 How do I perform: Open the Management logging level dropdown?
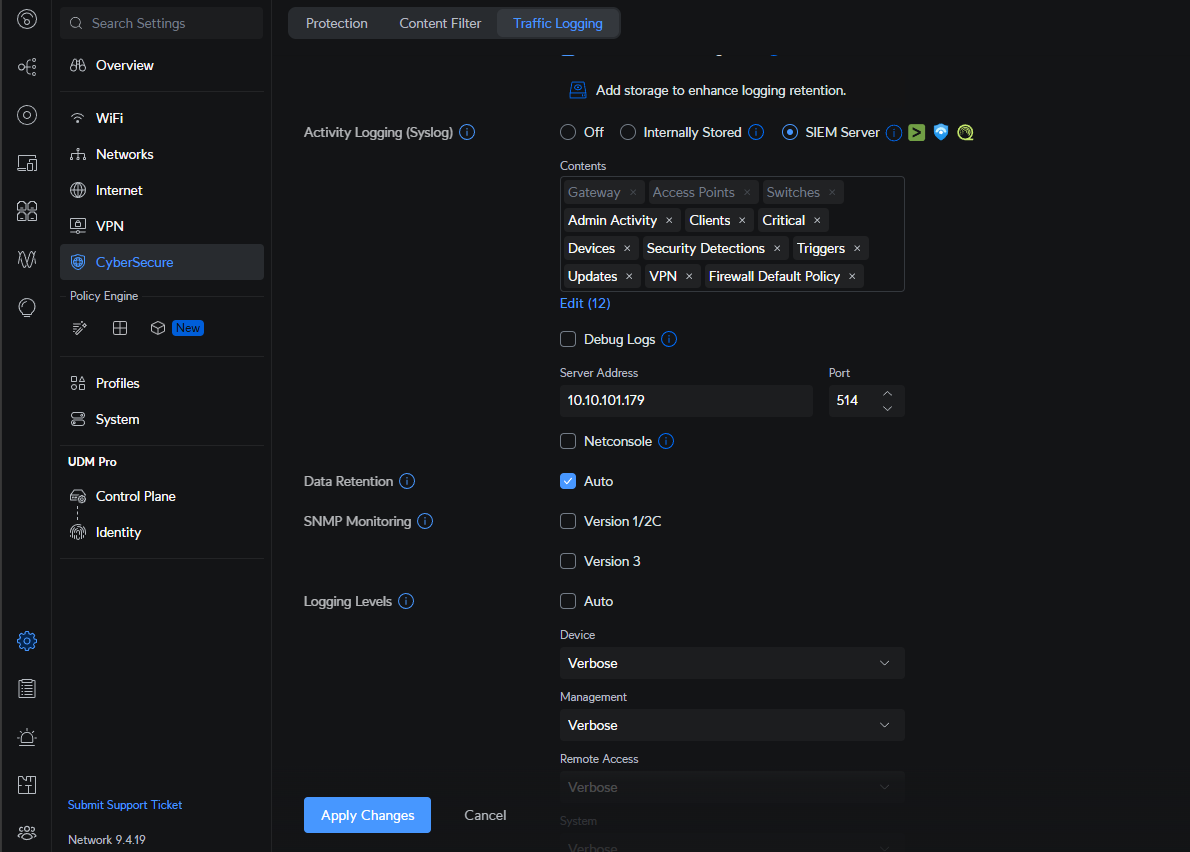(x=732, y=725)
